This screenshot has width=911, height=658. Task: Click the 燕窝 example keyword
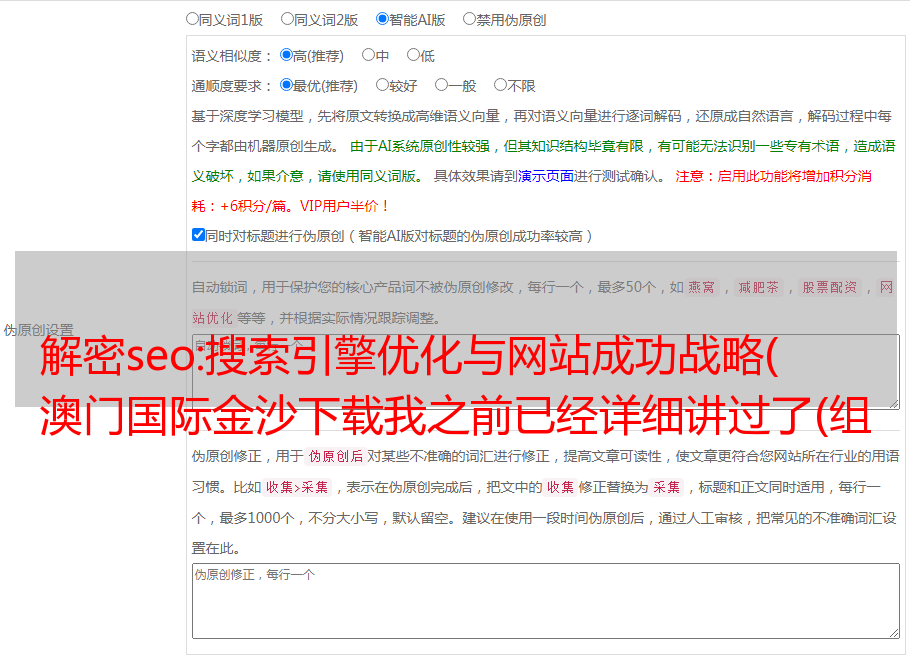(701, 287)
